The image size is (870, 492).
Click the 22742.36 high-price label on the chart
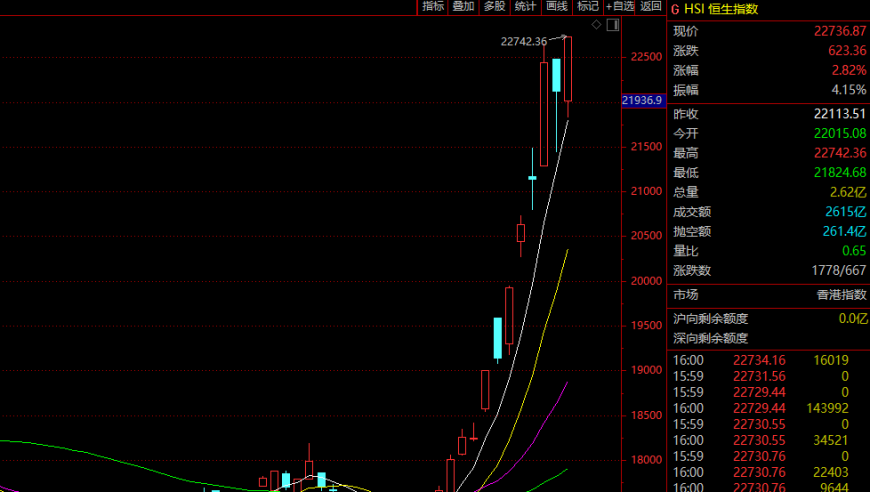tap(524, 42)
